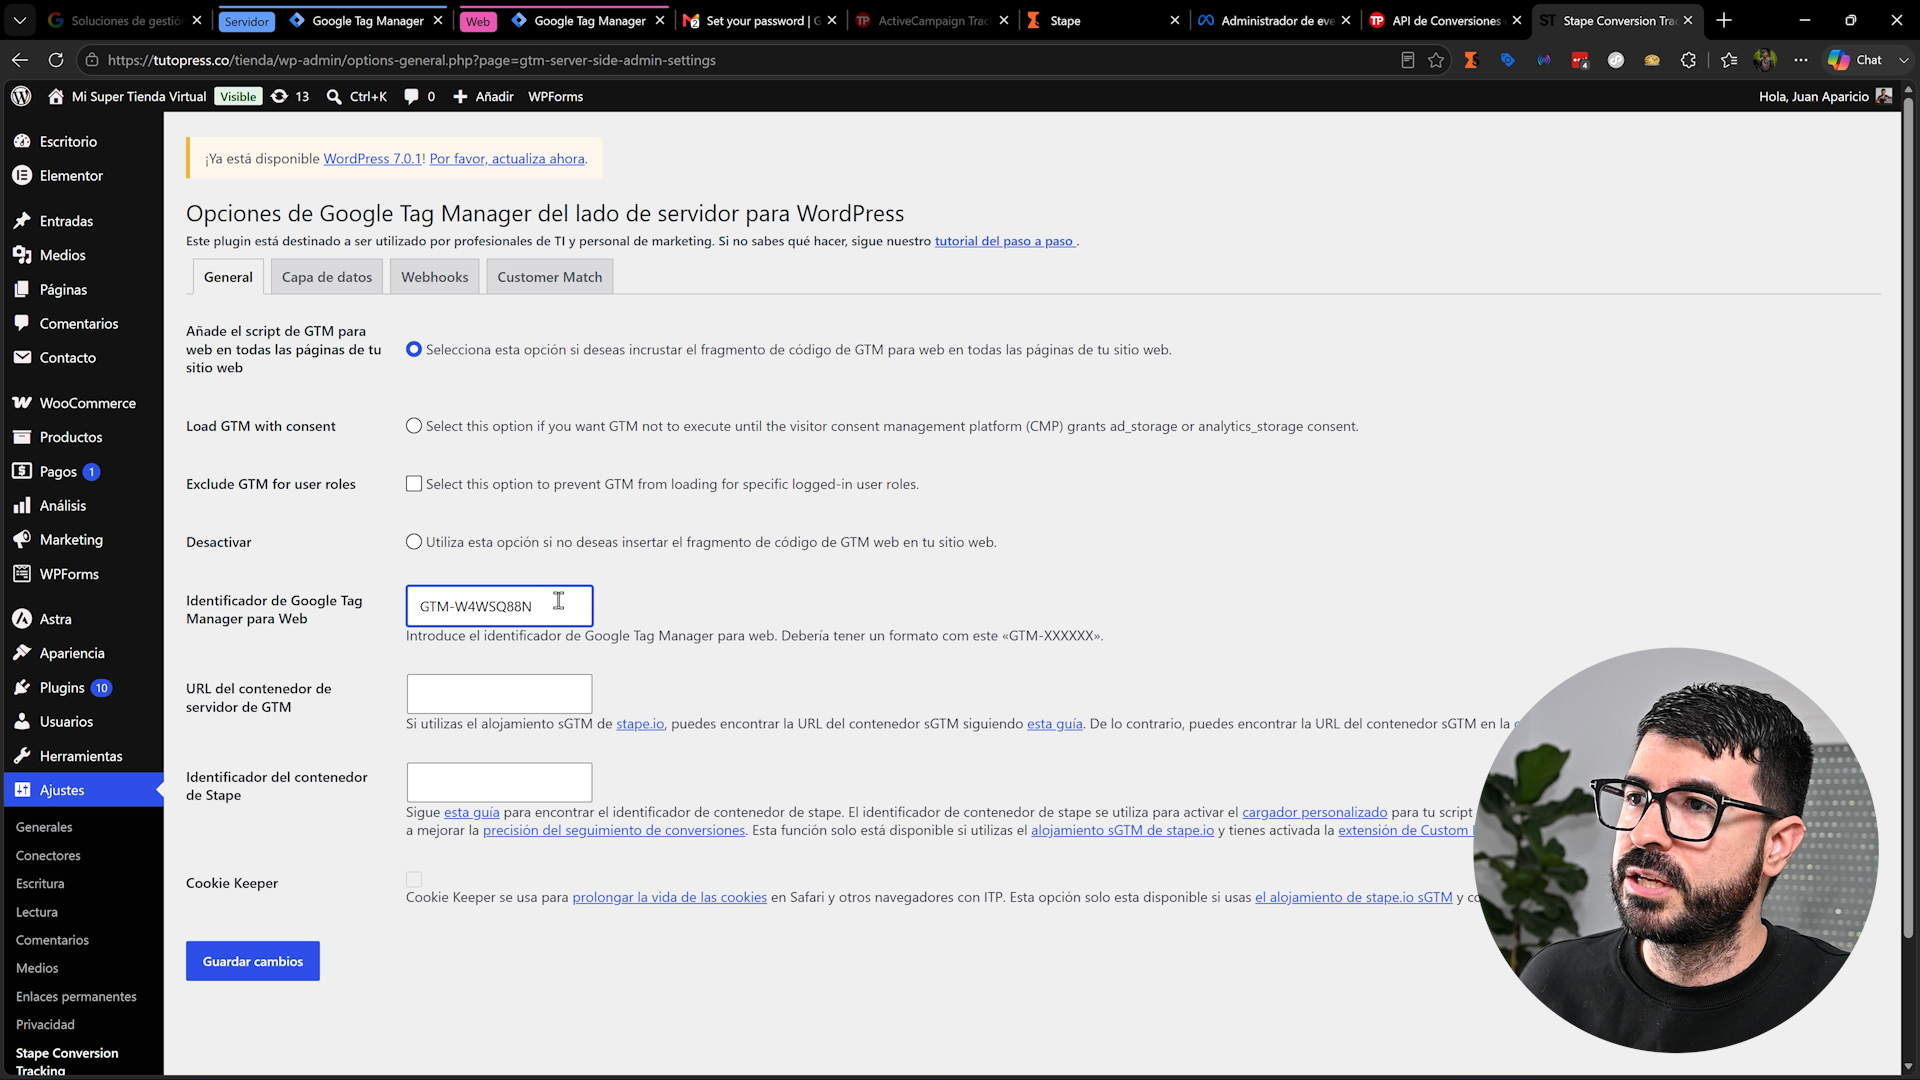Open cargador personalizado link

(1315, 813)
